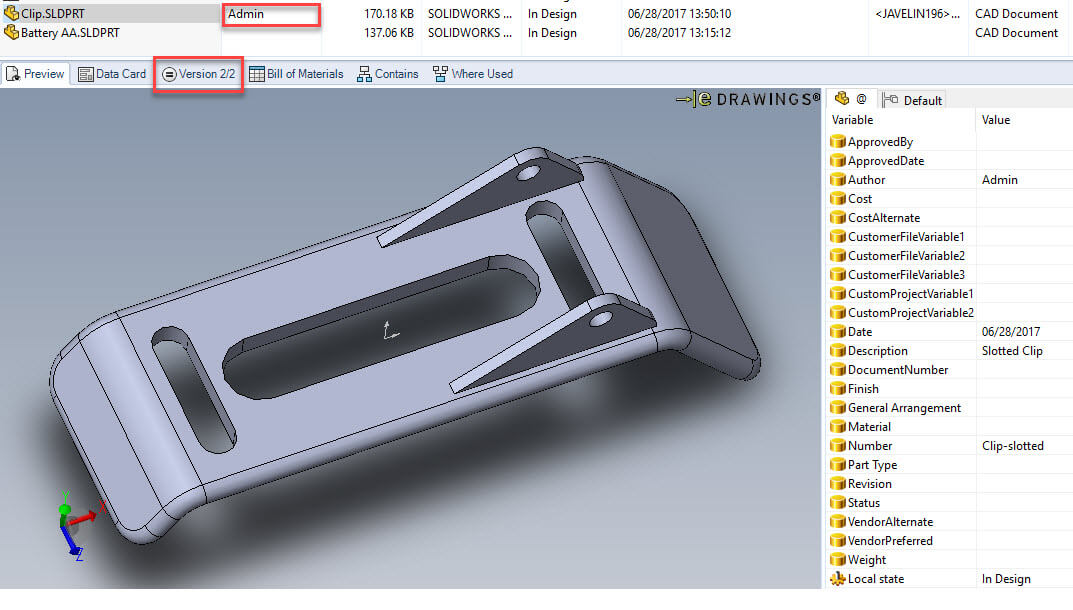Click the eDrawings logo in preview
Screen dimensions: 1073x610
(748, 99)
